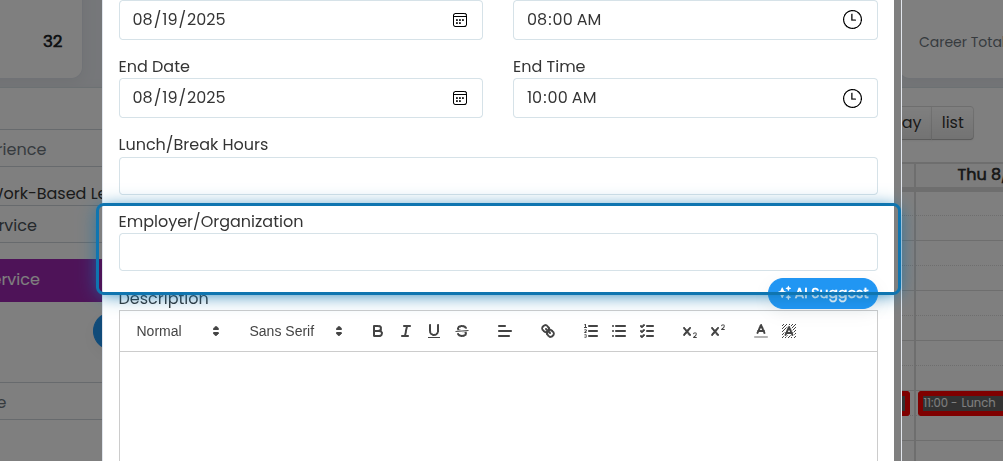Toggle strikethrough formatting button

[x=462, y=331]
